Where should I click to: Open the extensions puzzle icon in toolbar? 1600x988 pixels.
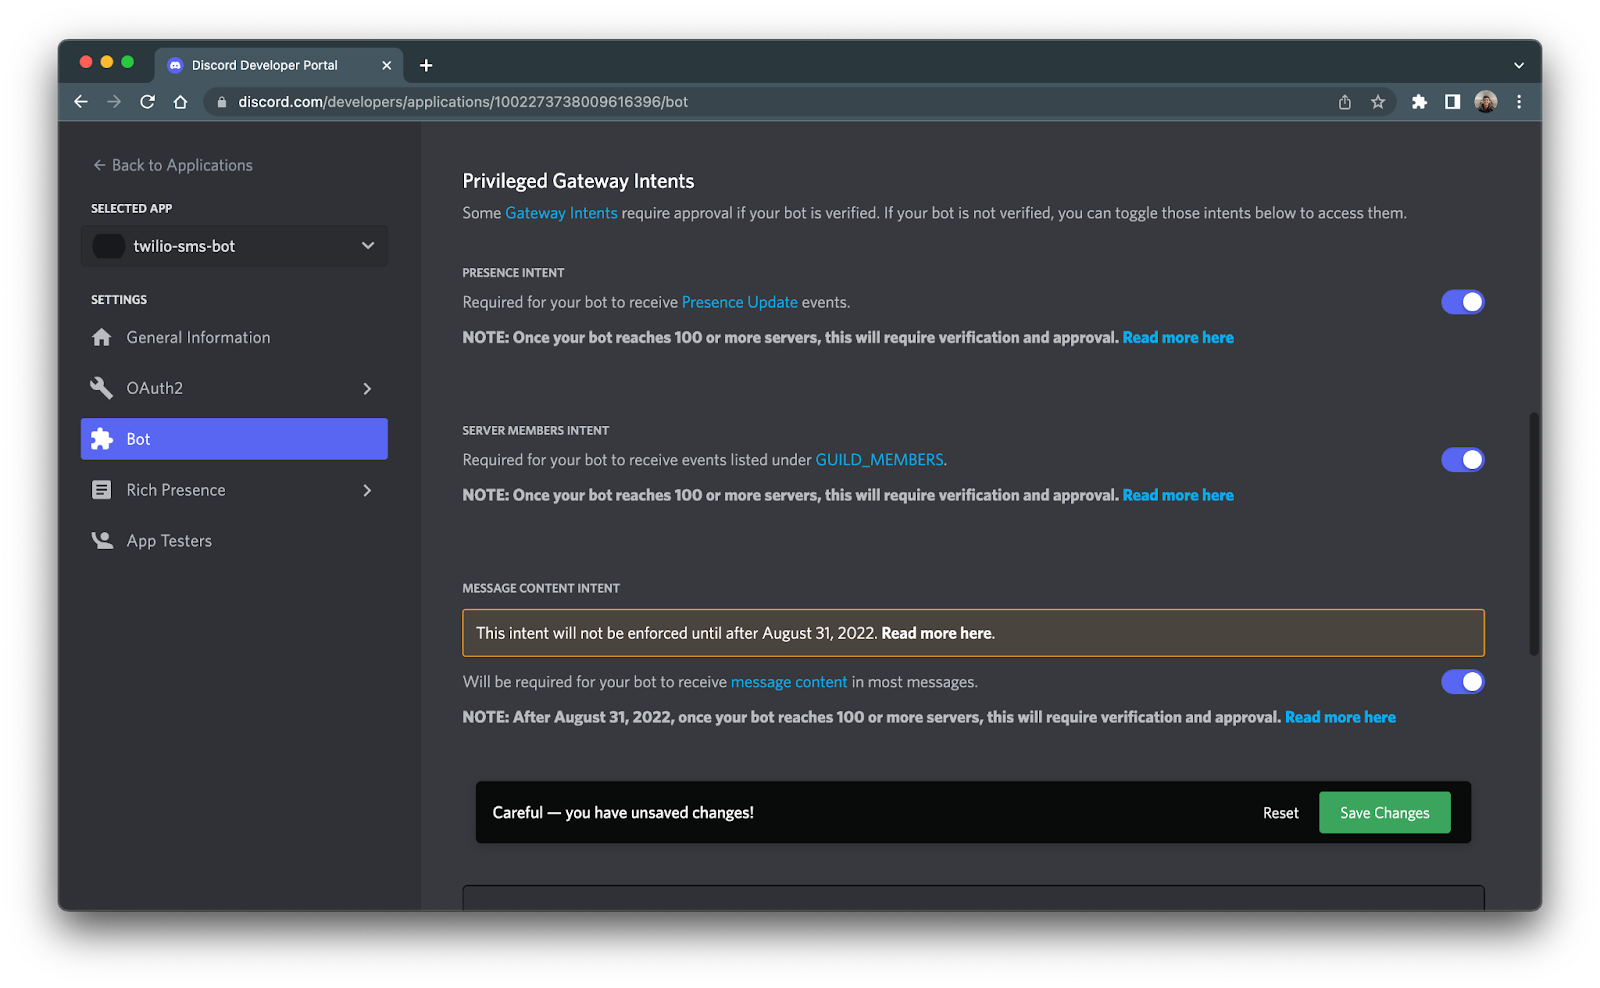tap(1419, 102)
